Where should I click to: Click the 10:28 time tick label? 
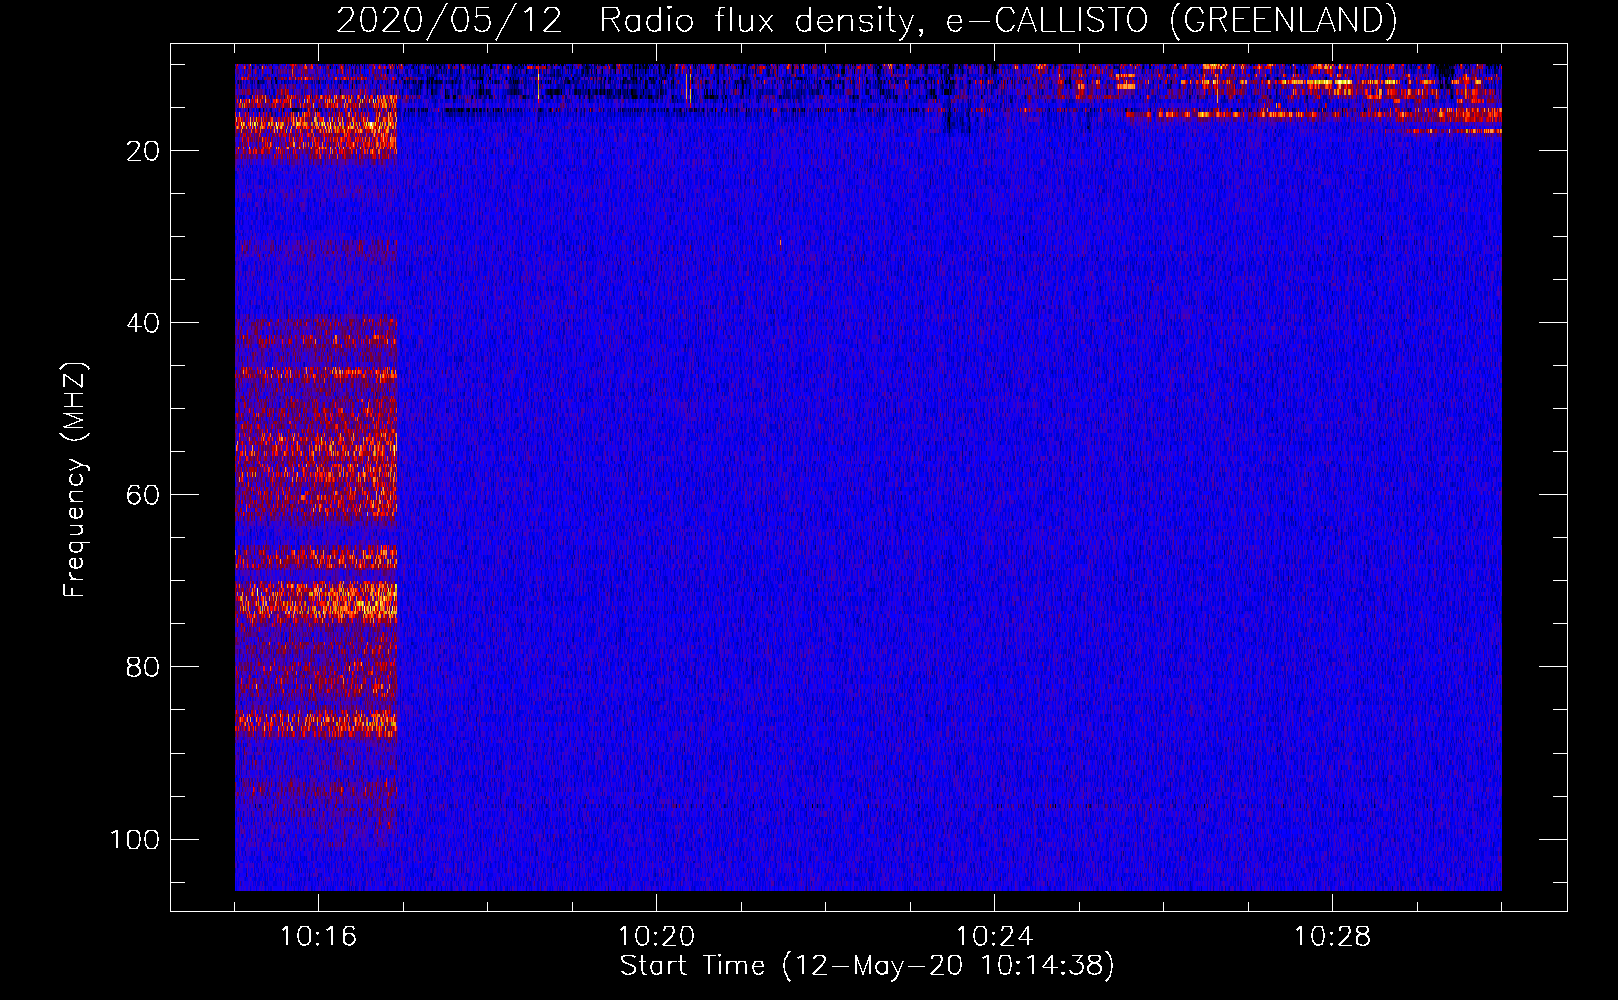coord(1332,937)
